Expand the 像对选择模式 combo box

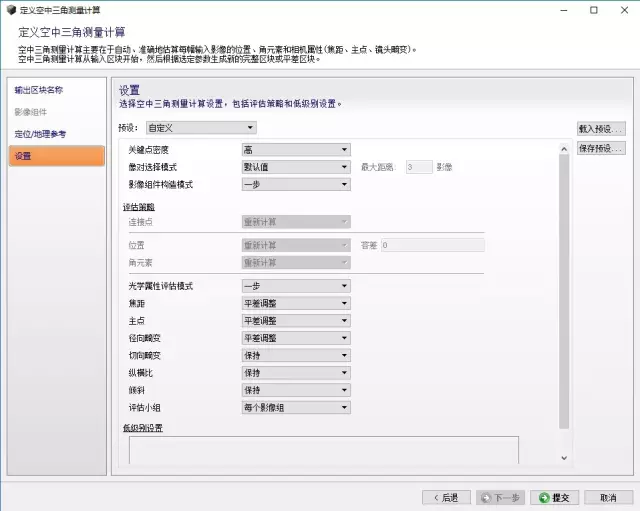296,167
